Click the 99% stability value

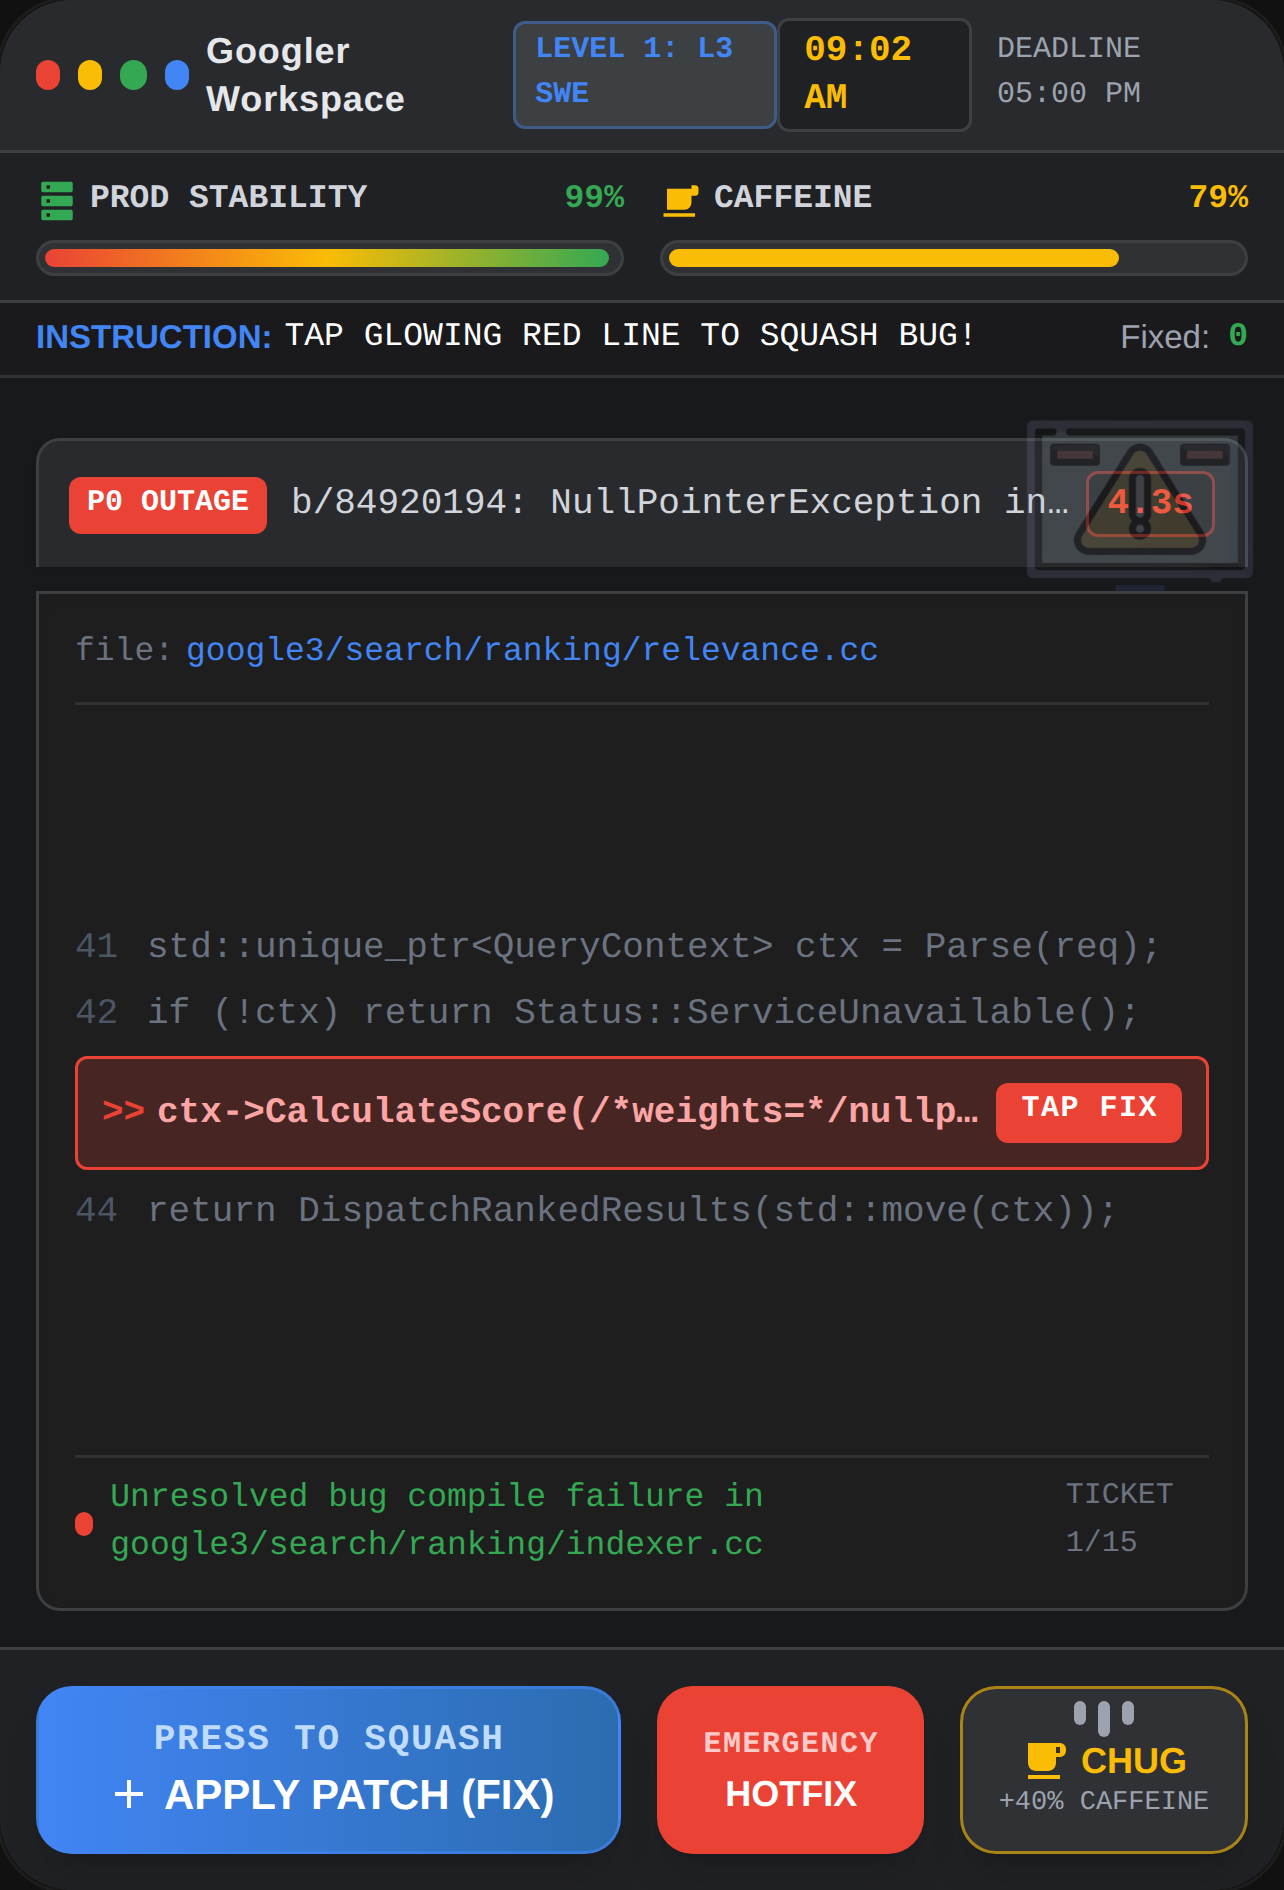(x=594, y=197)
